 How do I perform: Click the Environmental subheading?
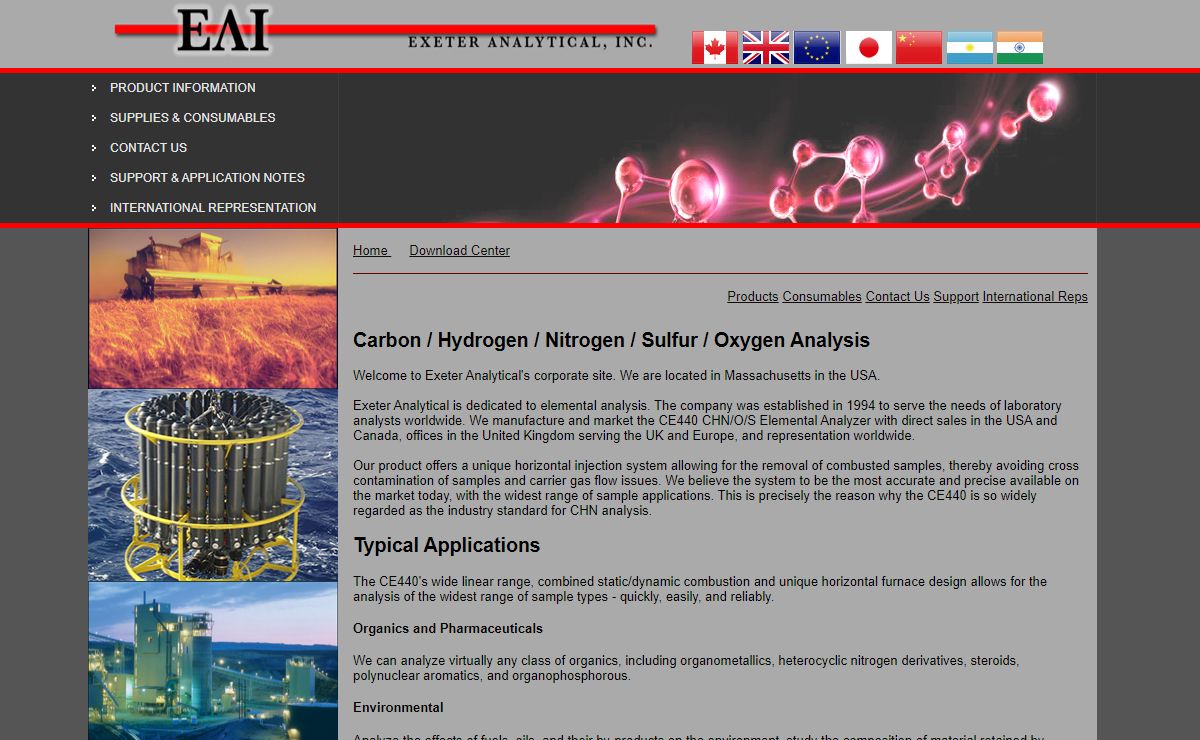click(398, 708)
